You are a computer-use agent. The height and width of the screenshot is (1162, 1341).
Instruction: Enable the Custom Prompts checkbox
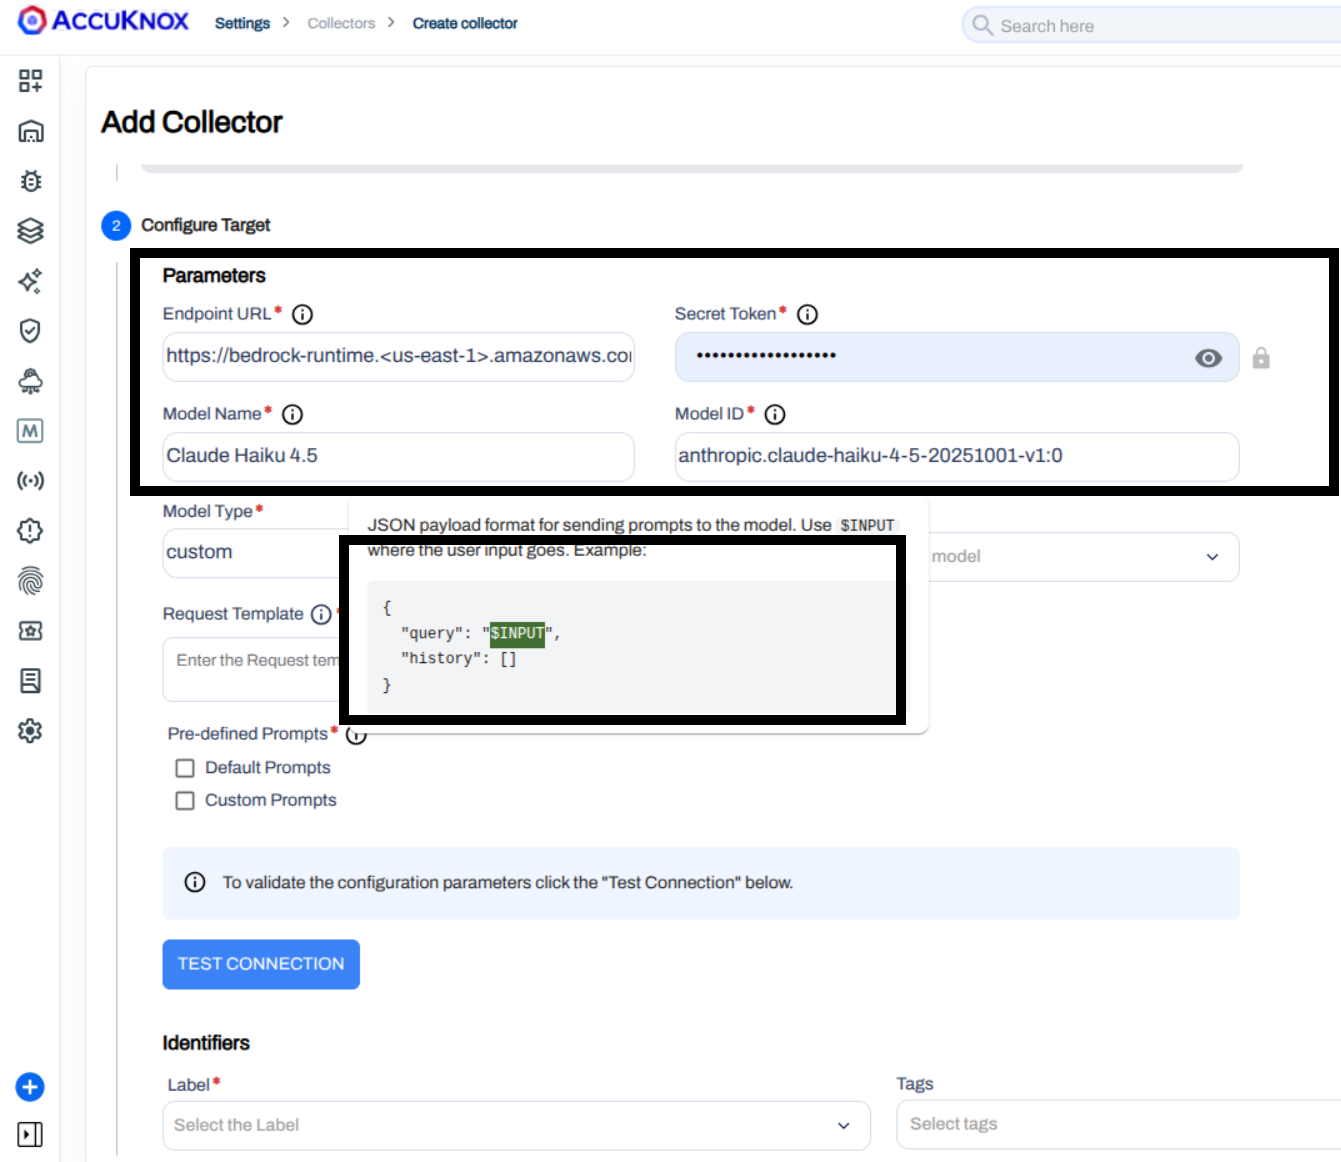[x=185, y=801]
